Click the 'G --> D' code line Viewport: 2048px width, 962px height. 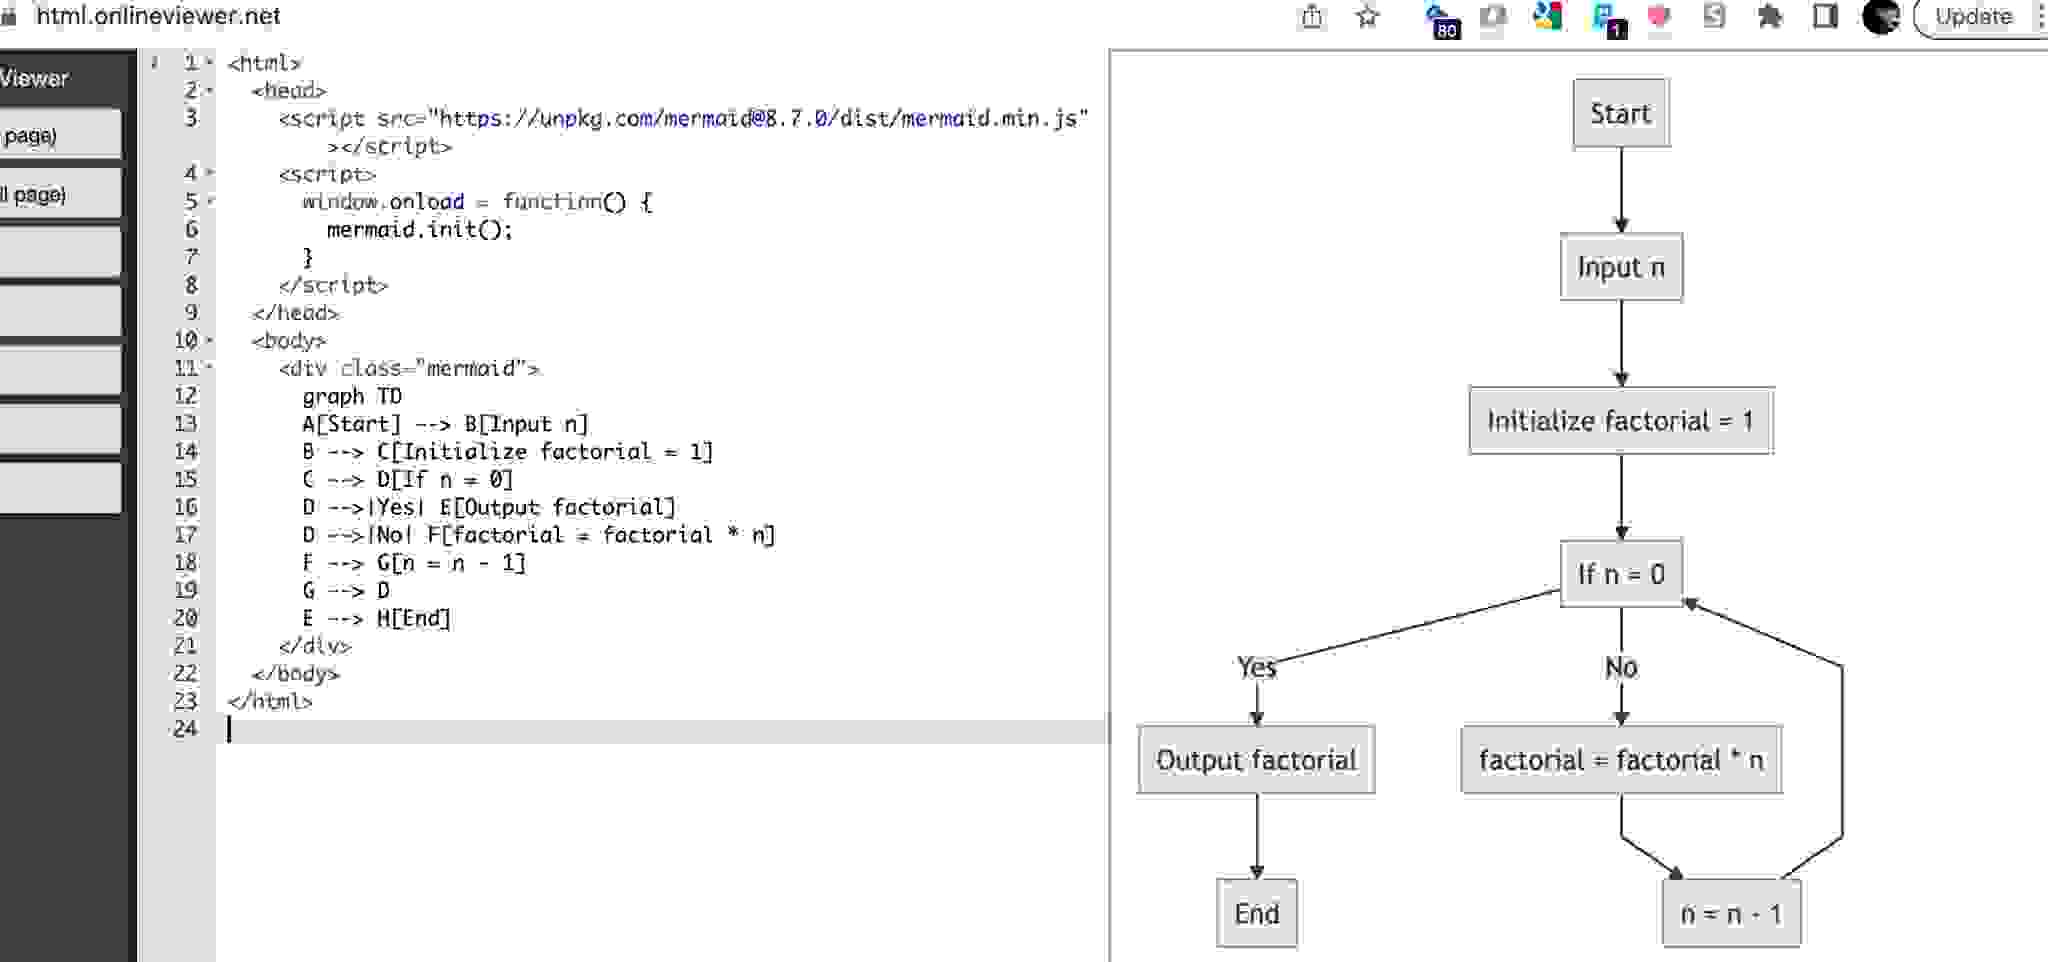[x=346, y=590]
